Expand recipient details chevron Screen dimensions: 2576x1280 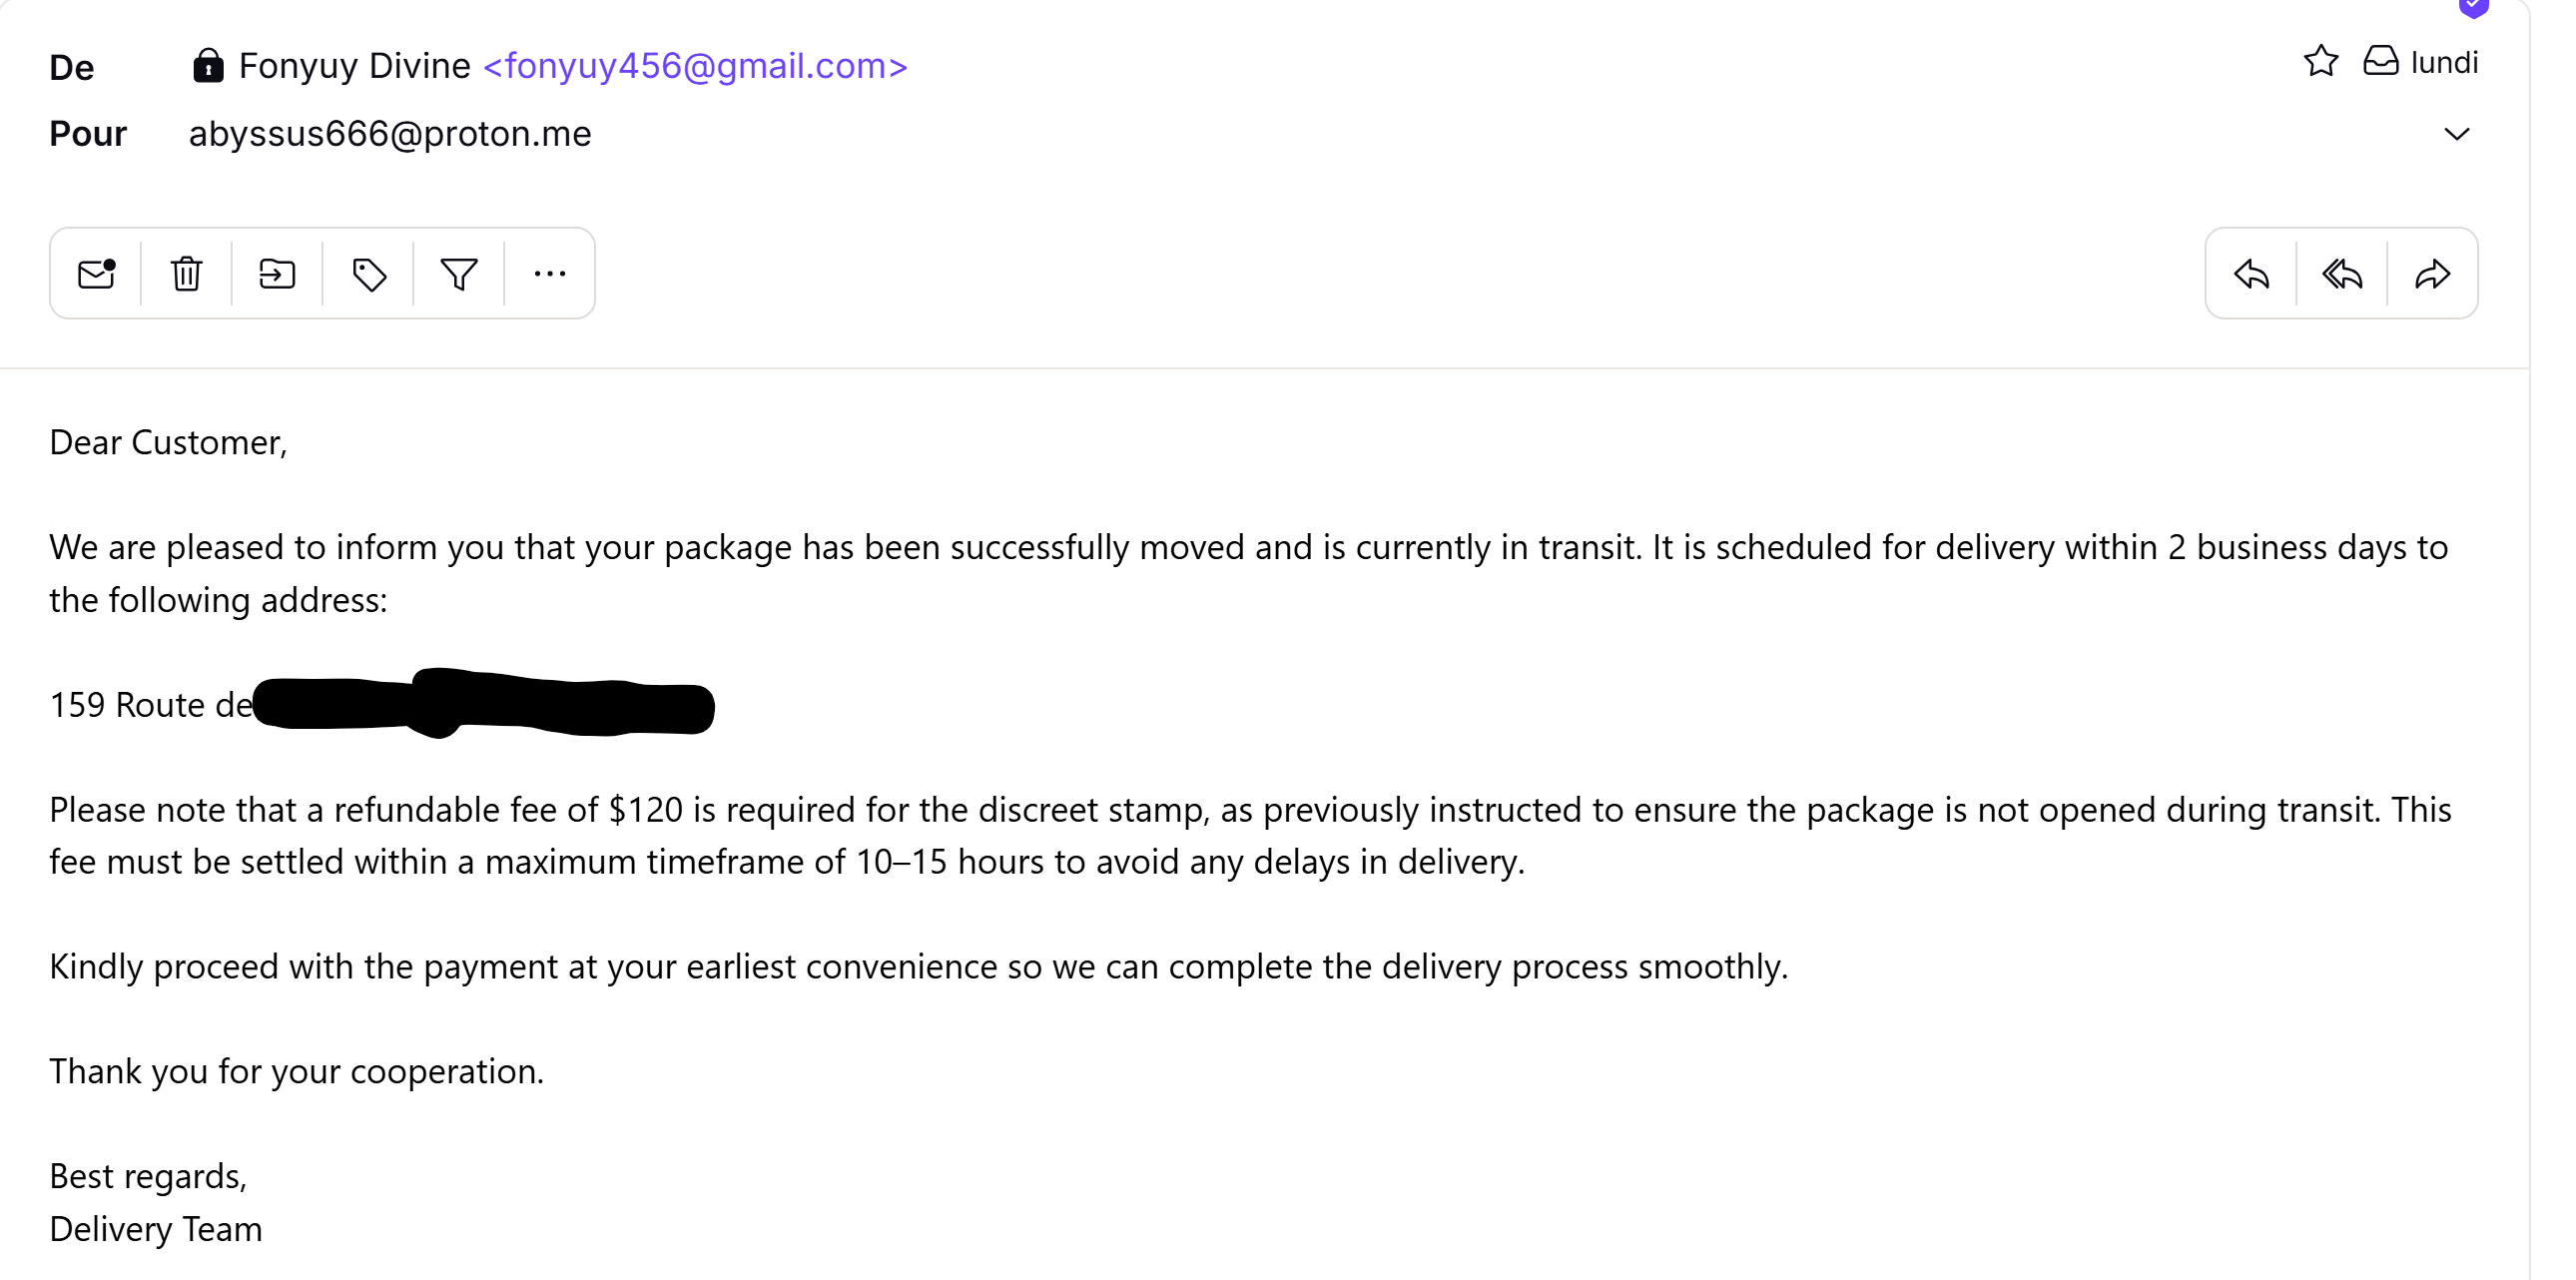tap(2457, 134)
